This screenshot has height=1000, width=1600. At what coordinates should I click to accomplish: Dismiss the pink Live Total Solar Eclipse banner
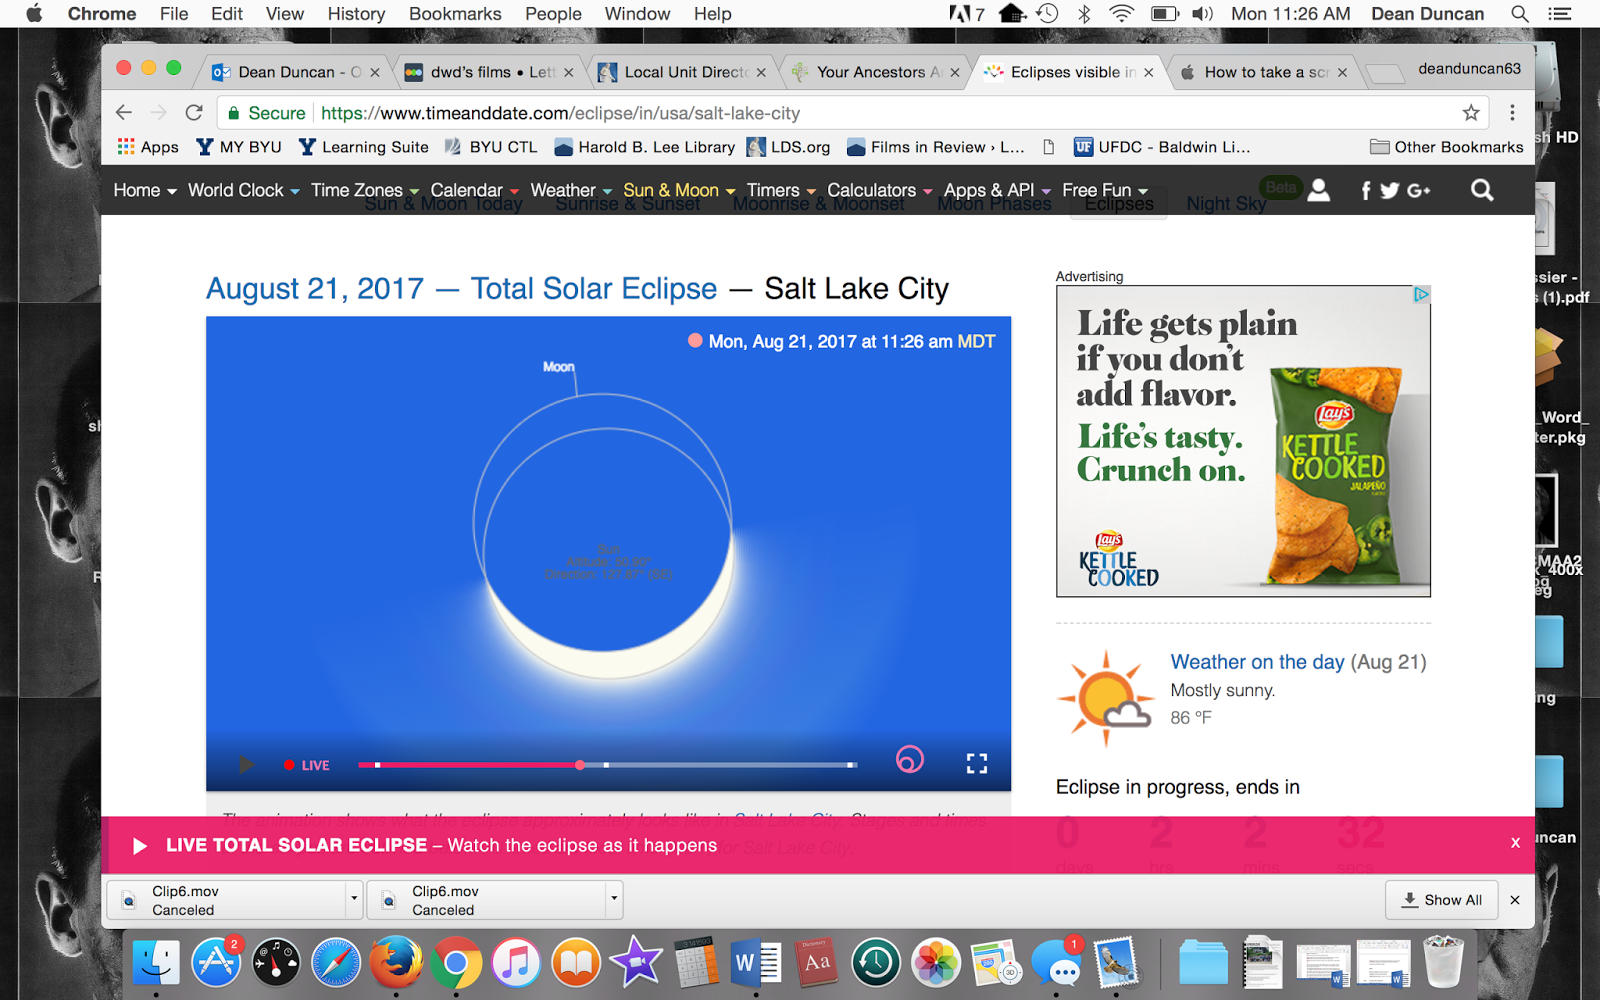pyautogui.click(x=1515, y=843)
